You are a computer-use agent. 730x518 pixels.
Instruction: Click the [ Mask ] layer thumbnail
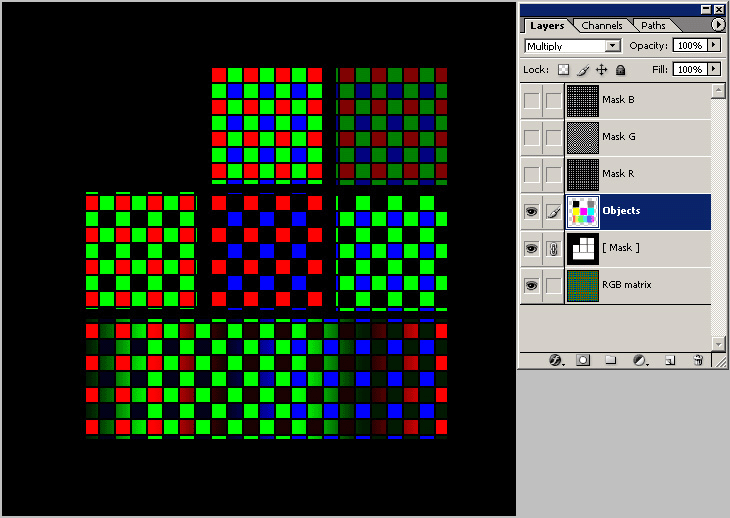pos(583,249)
